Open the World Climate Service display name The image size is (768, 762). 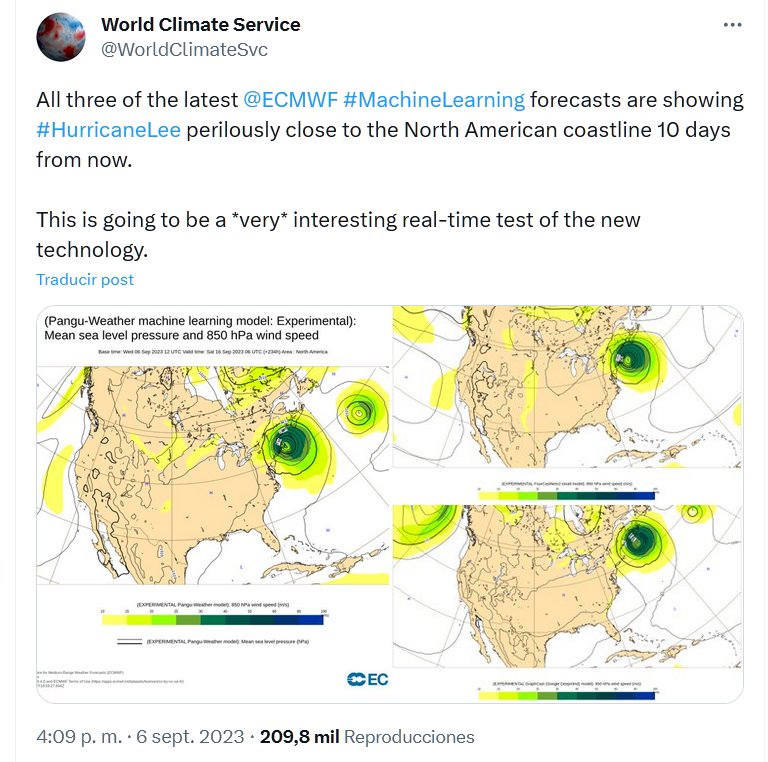point(201,24)
